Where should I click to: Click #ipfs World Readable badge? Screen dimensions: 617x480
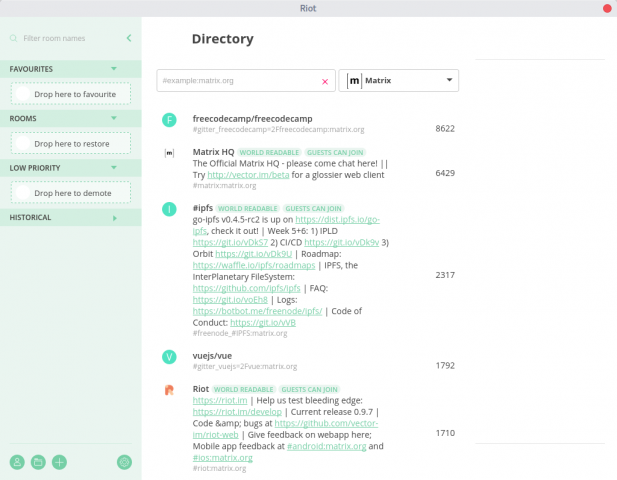pos(248,209)
